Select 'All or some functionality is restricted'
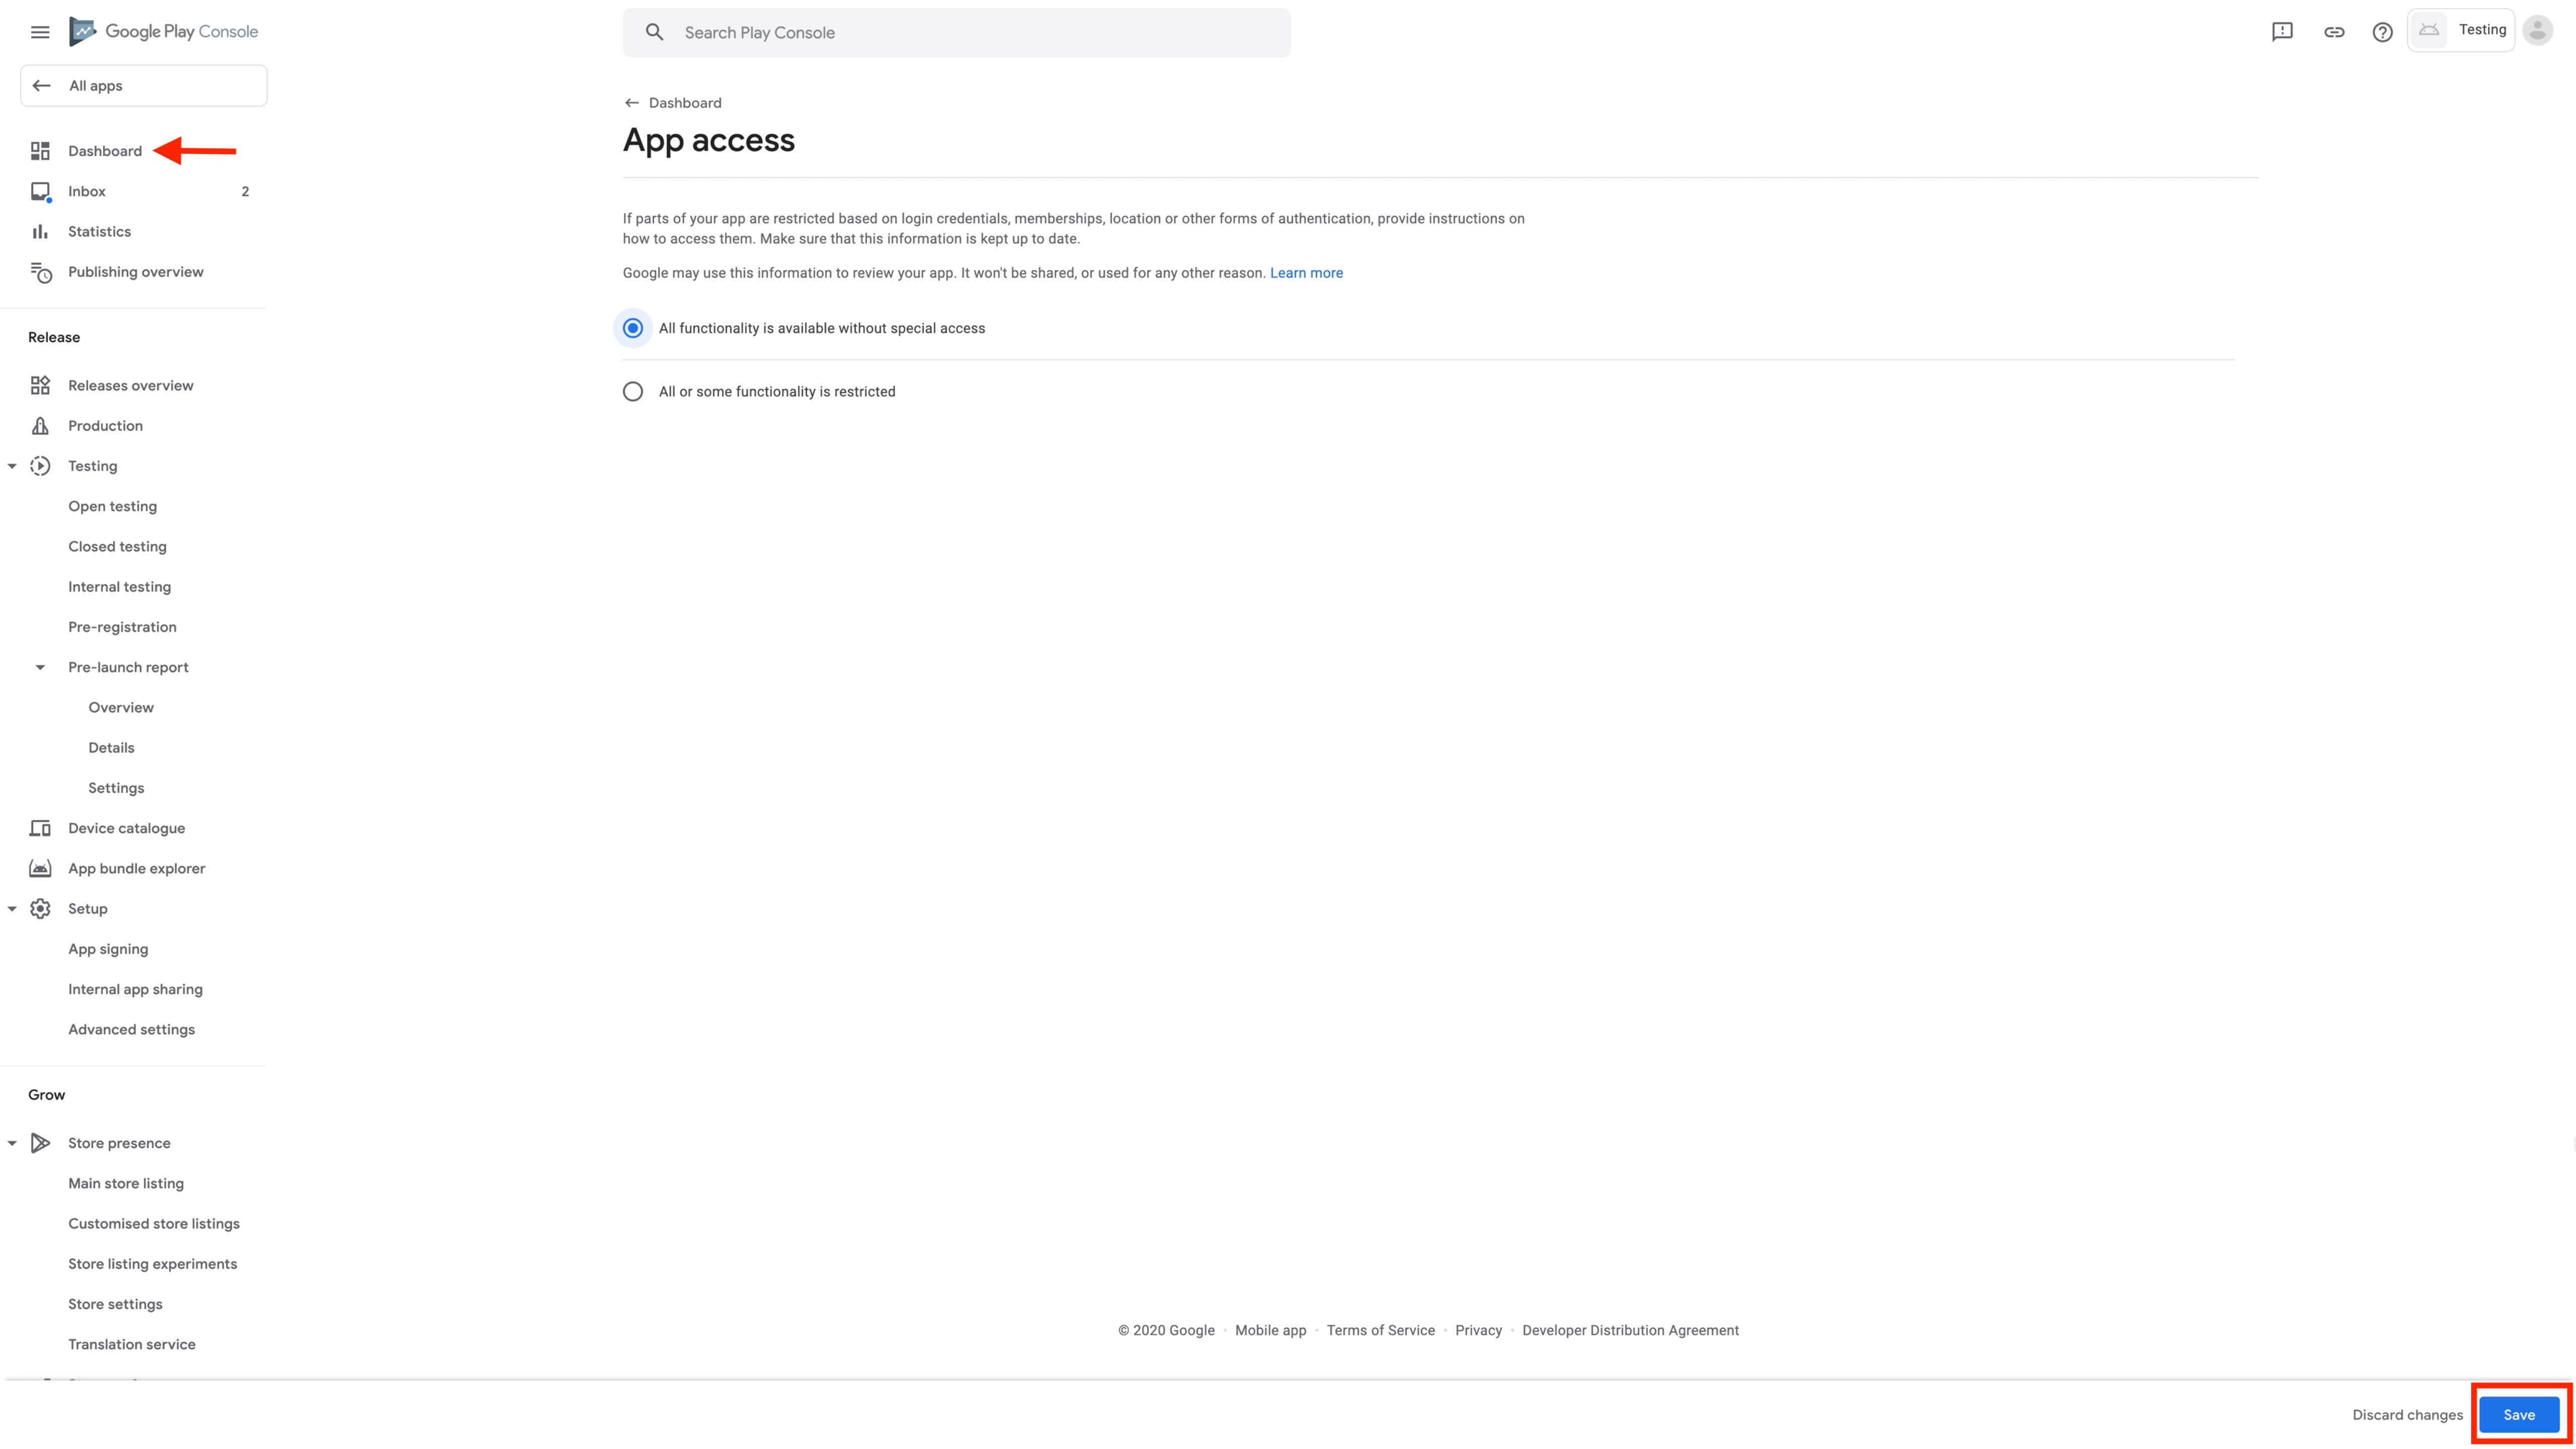2576x1449 pixels. point(633,392)
